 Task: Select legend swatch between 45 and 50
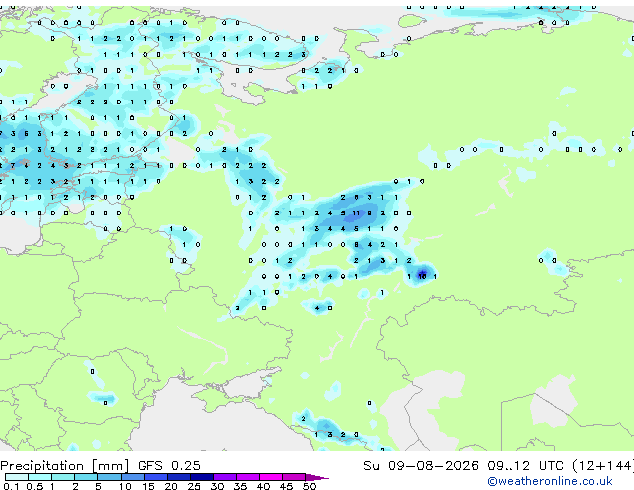(x=294, y=477)
